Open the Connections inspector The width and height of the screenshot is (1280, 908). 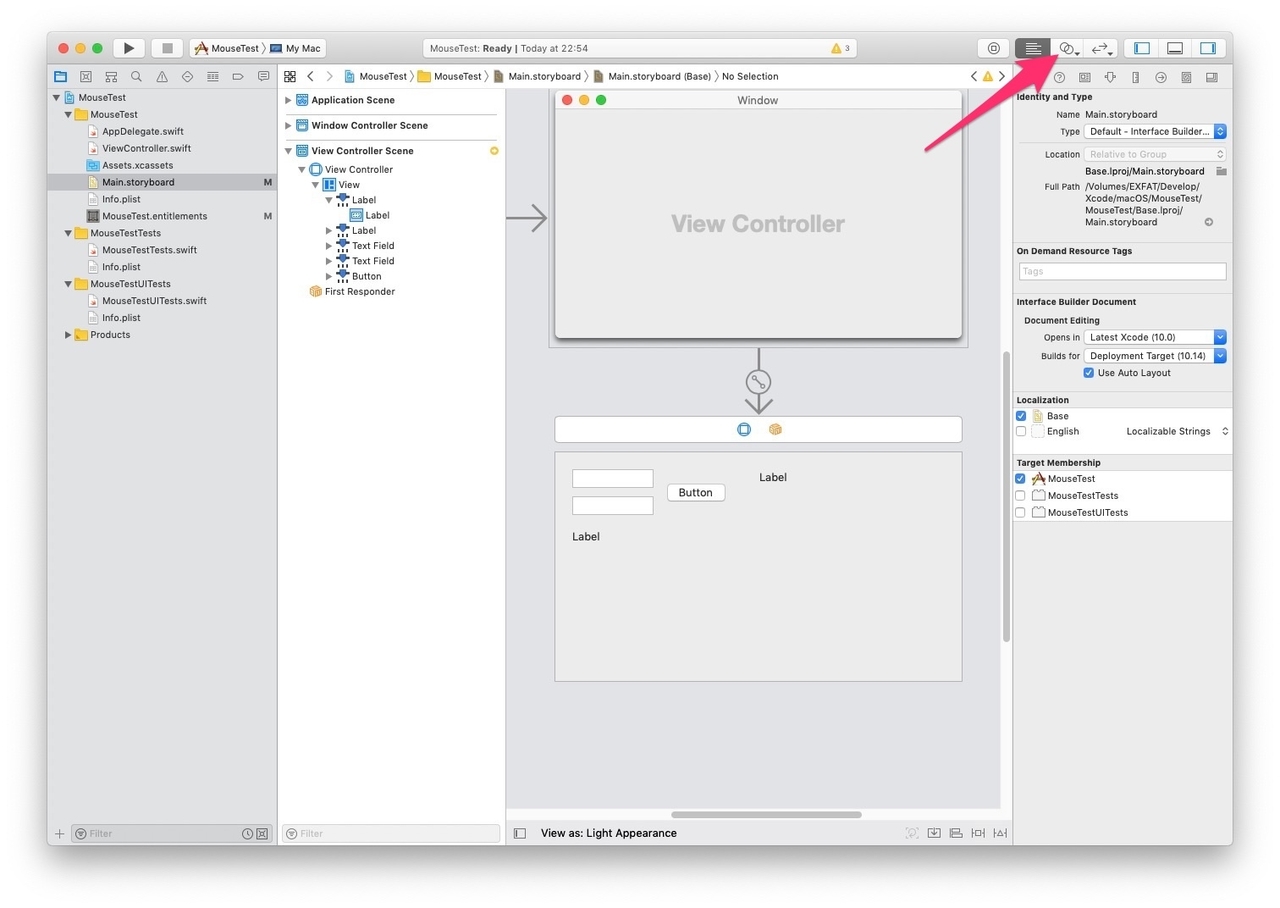(x=1161, y=77)
